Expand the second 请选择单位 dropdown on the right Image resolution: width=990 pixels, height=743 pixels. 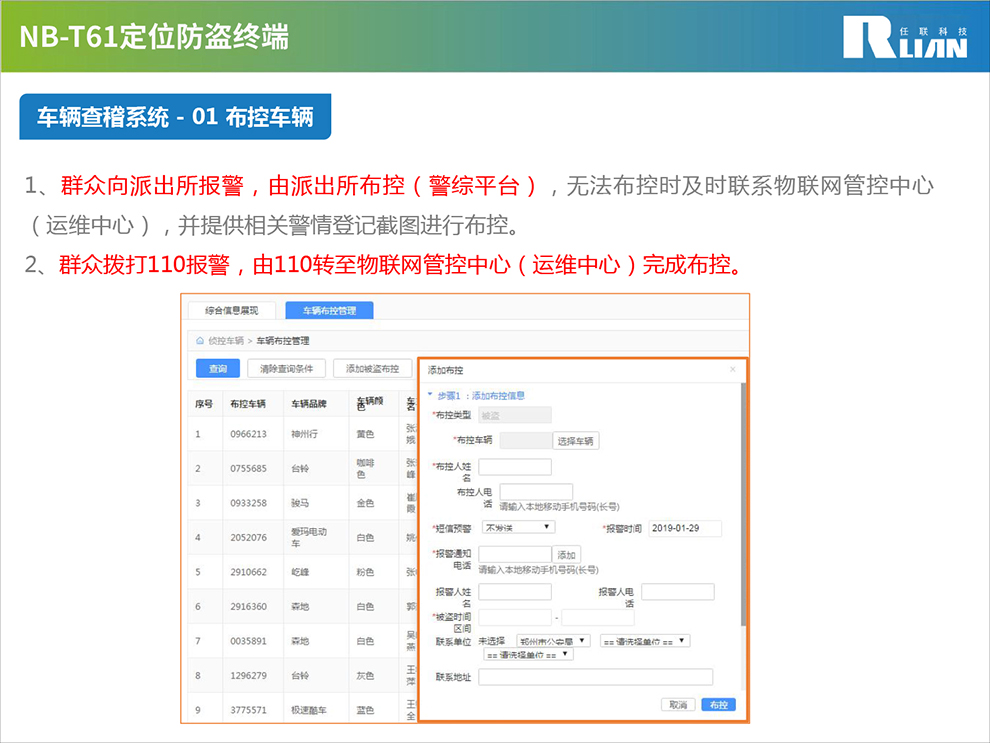tap(644, 641)
